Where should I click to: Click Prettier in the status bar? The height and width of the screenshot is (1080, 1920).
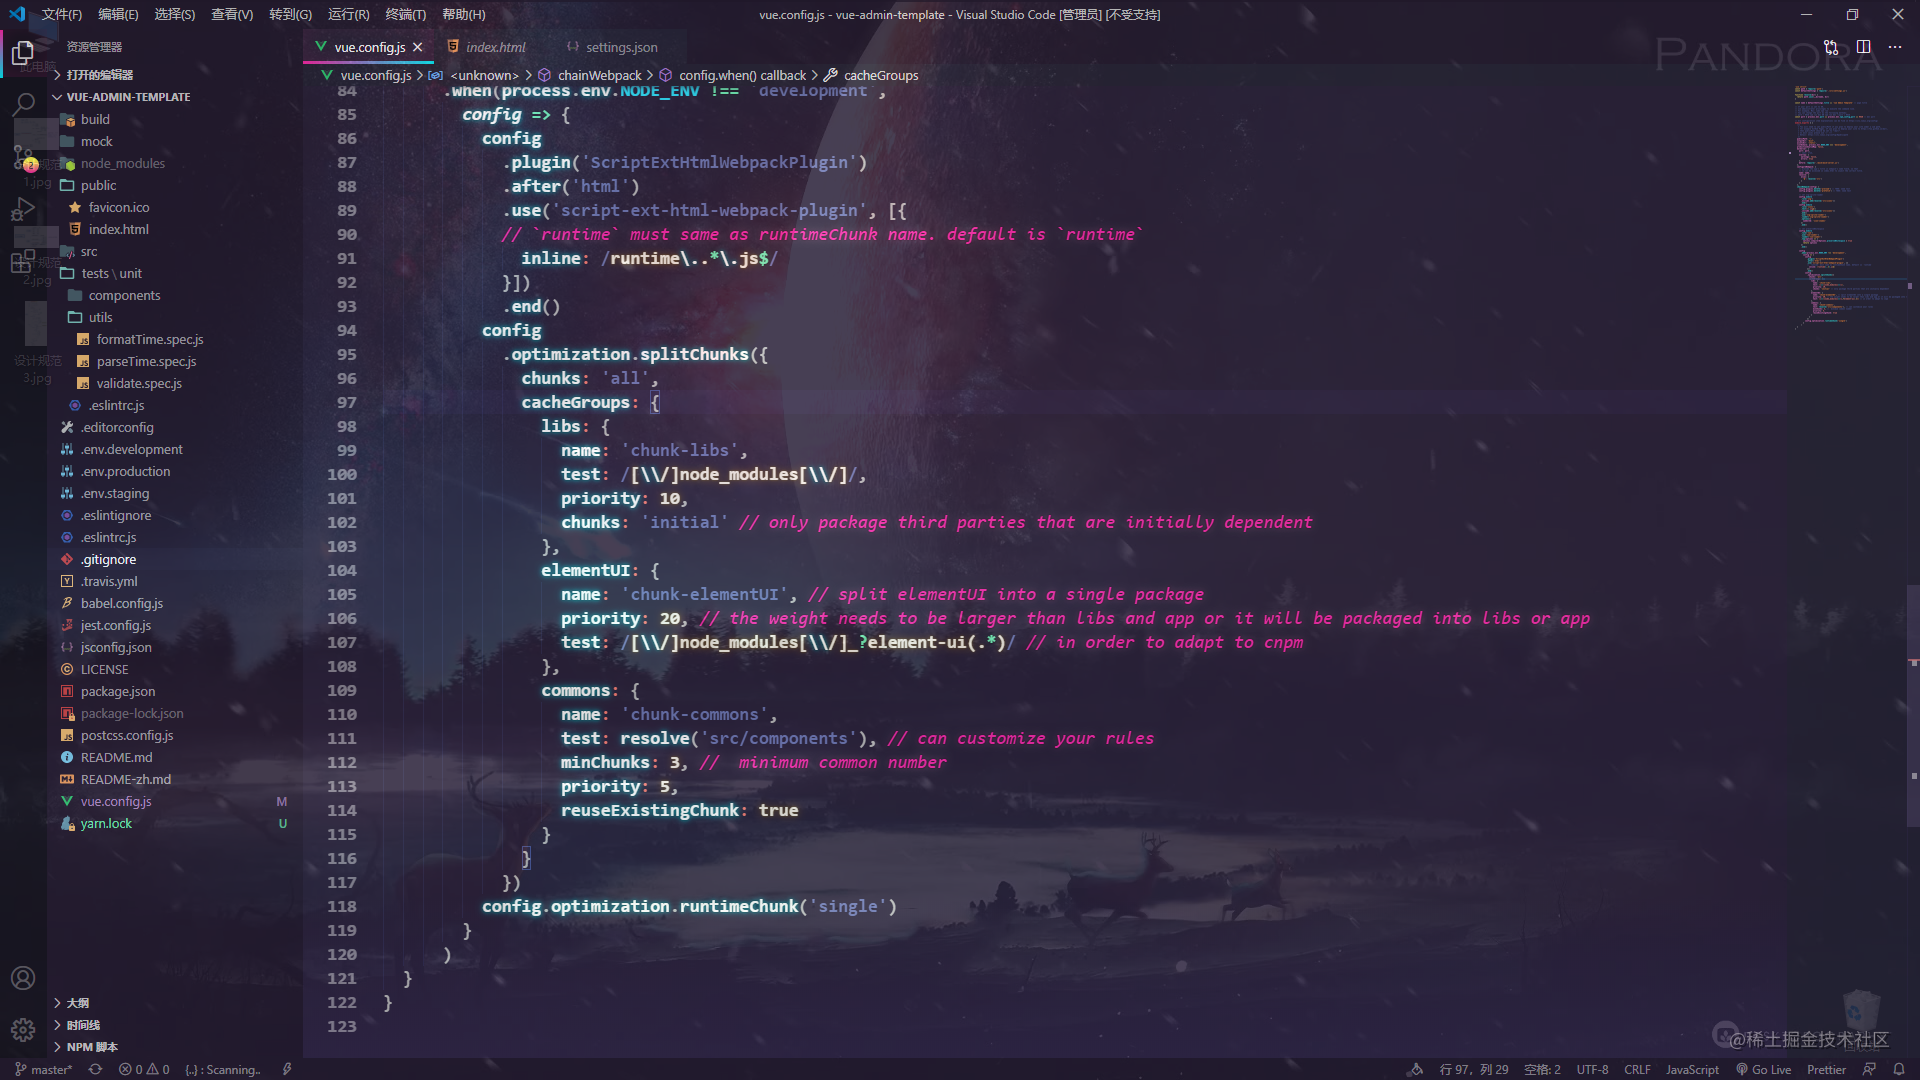click(x=1828, y=1069)
